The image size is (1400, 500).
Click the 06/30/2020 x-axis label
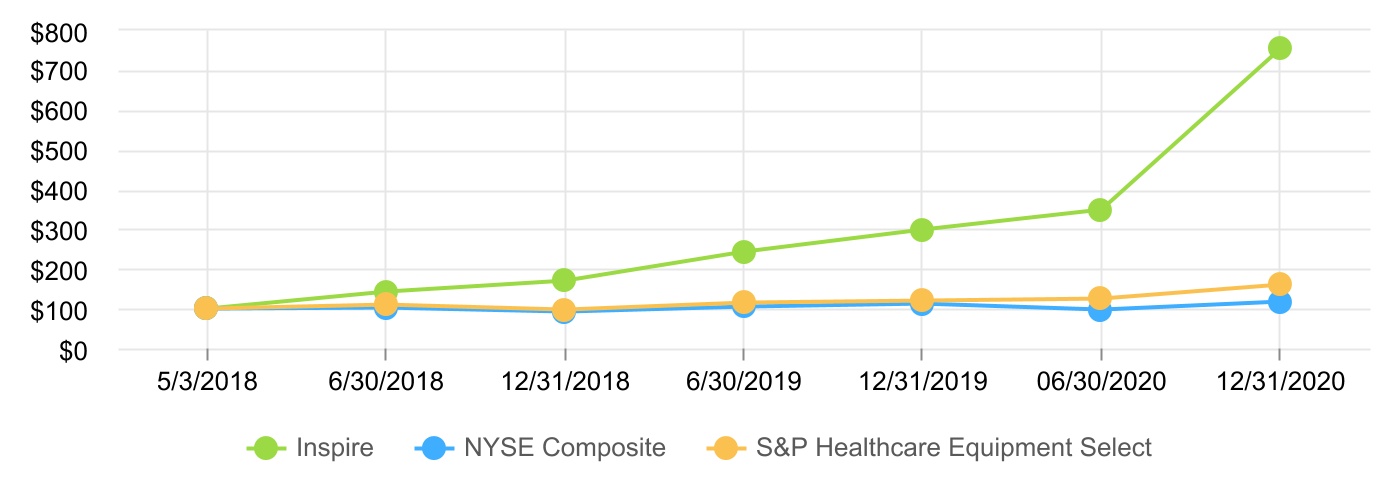pyautogui.click(x=1100, y=383)
